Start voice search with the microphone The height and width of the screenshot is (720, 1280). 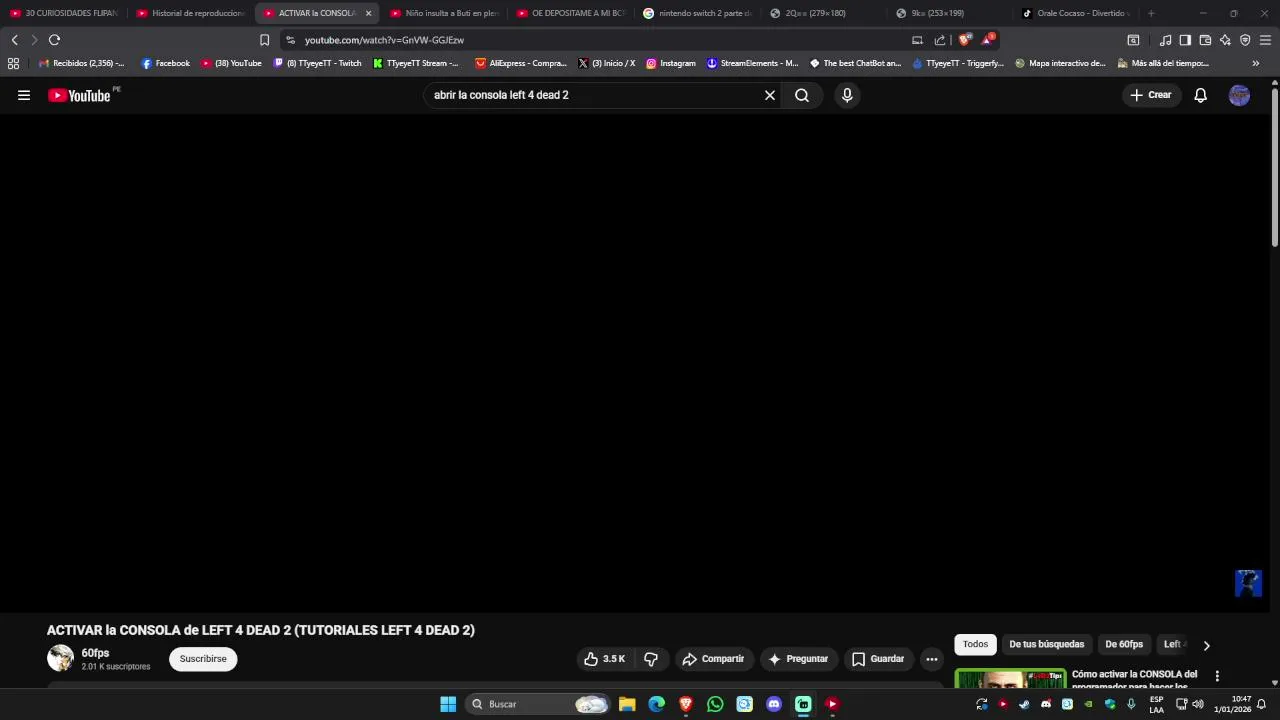coord(847,95)
